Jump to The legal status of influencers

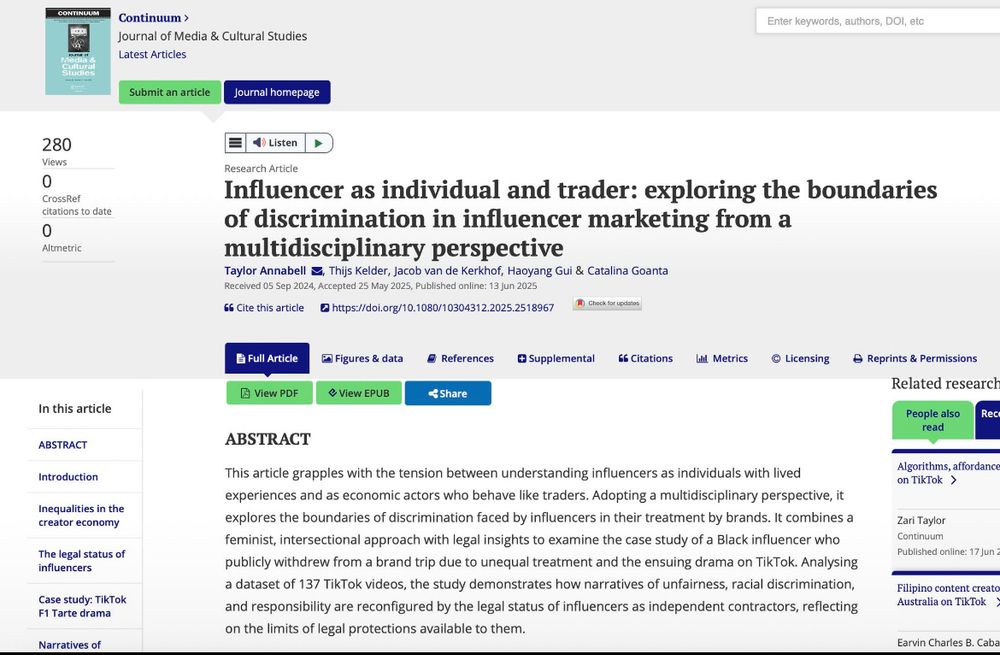(x=82, y=561)
